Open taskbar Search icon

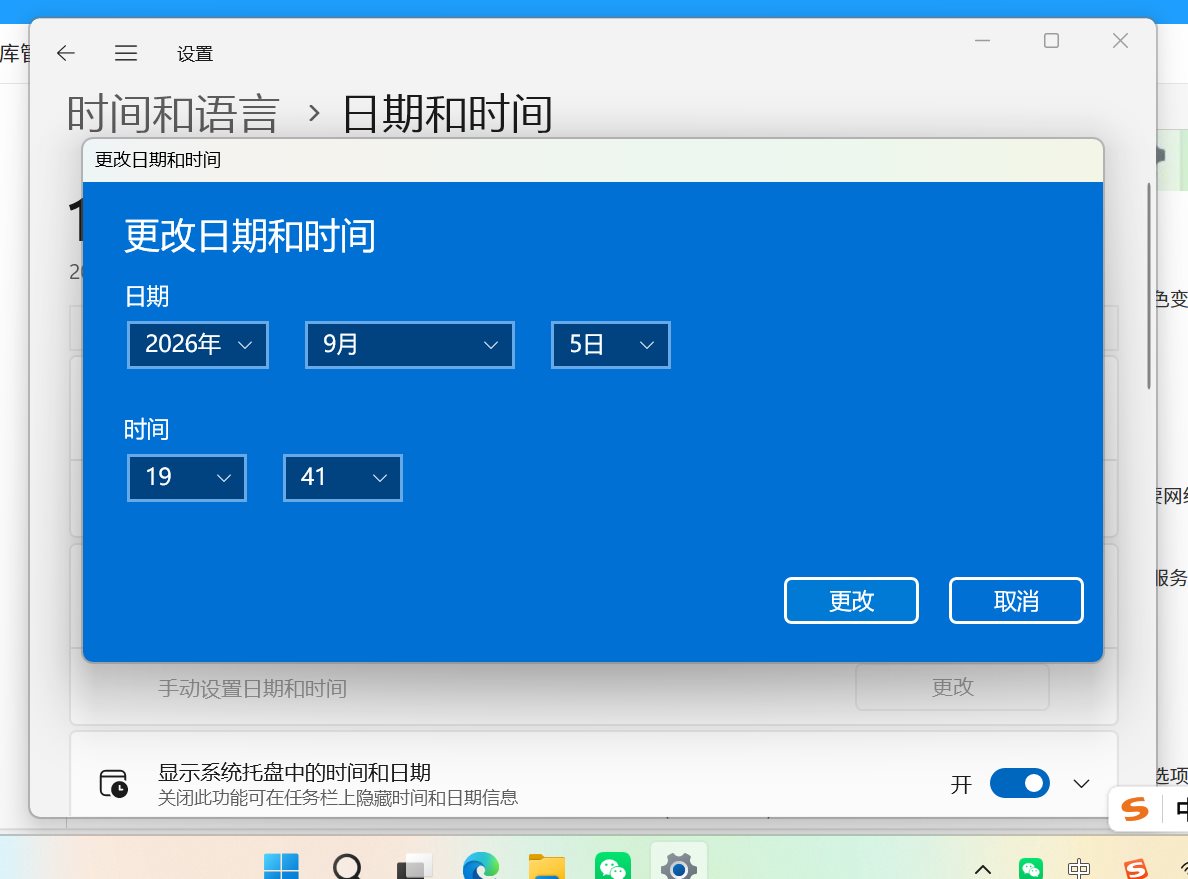click(347, 867)
